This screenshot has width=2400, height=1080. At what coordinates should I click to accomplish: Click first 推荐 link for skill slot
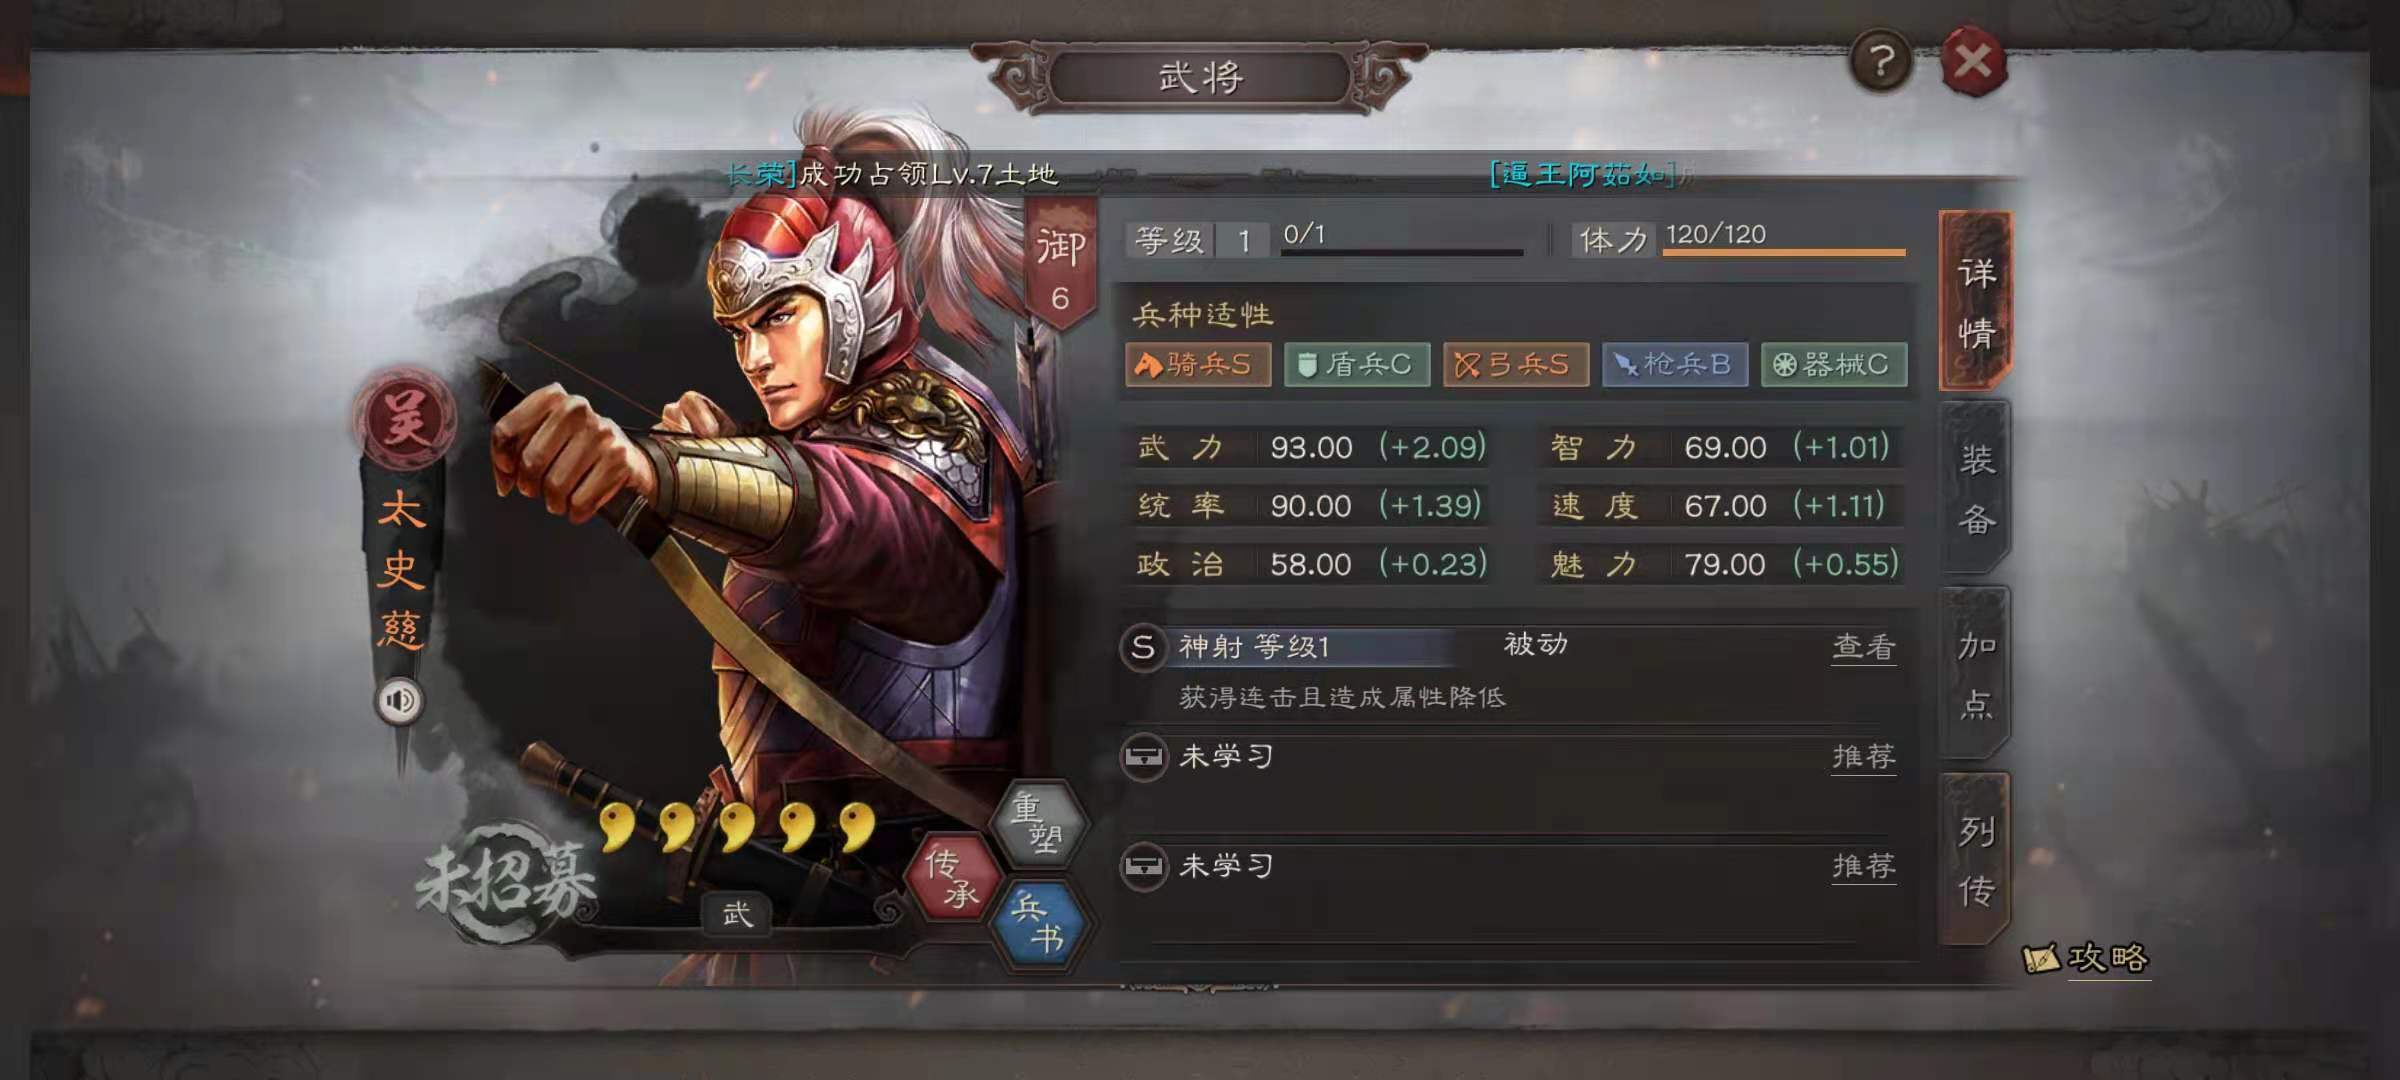(x=1864, y=757)
